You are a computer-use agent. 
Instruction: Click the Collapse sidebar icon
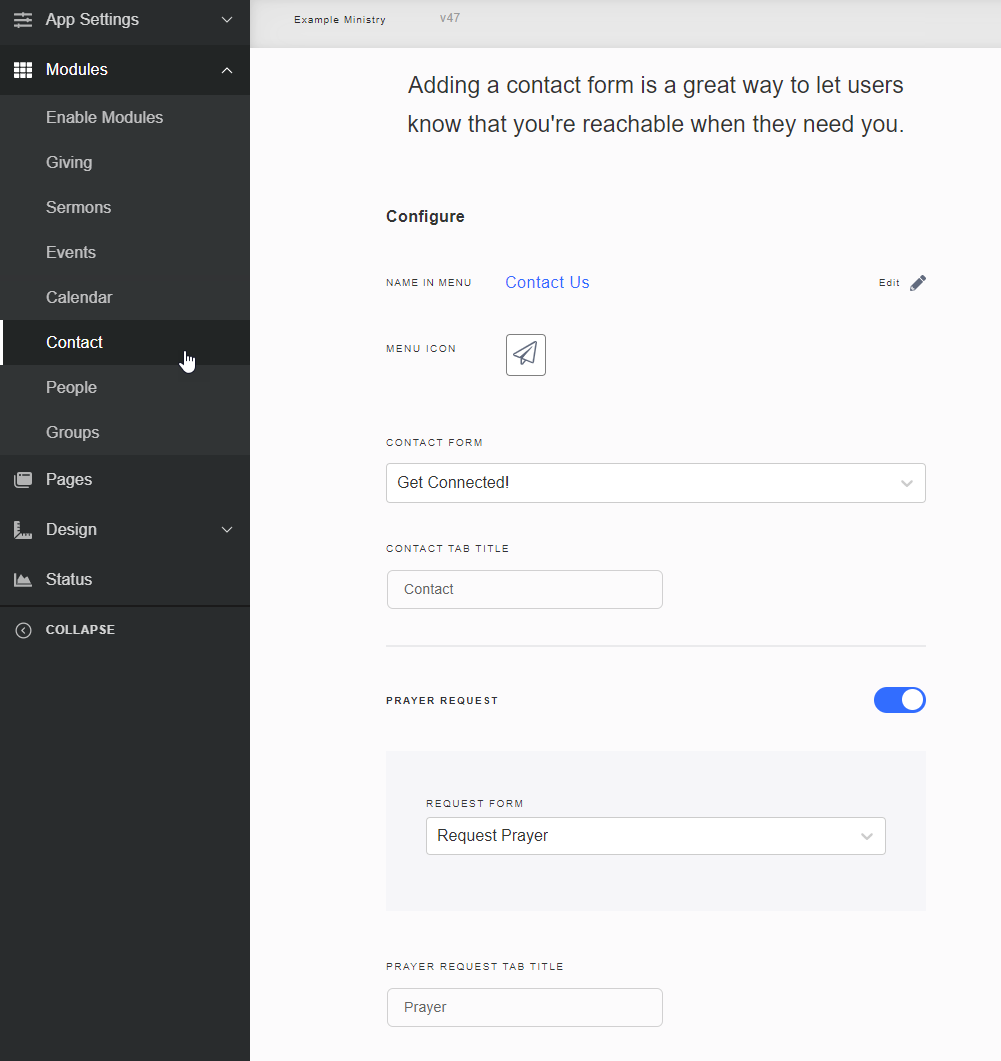pos(22,629)
